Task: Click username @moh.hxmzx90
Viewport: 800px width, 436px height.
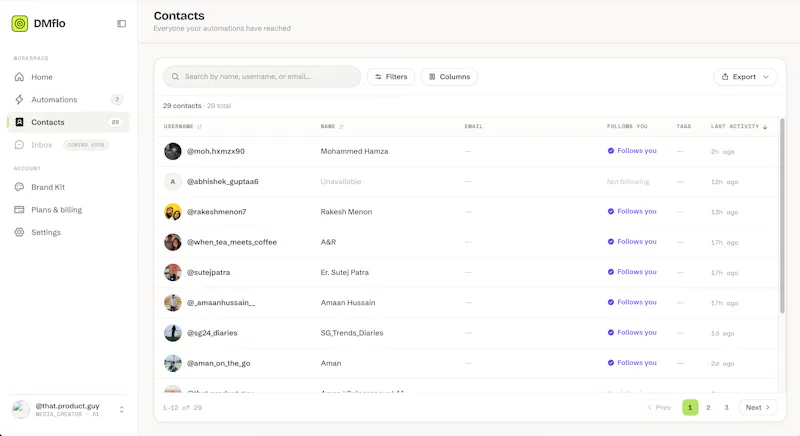Action: click(216, 151)
